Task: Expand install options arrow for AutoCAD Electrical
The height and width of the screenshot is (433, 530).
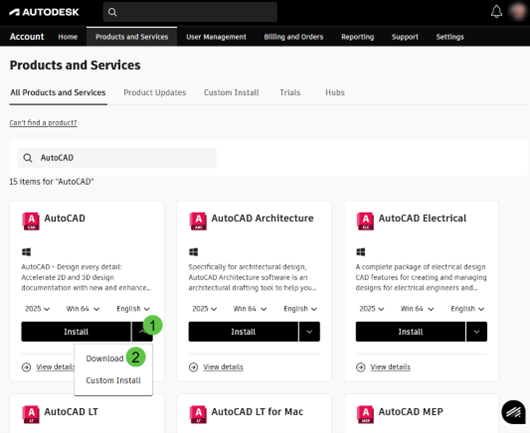Action: coord(477,332)
